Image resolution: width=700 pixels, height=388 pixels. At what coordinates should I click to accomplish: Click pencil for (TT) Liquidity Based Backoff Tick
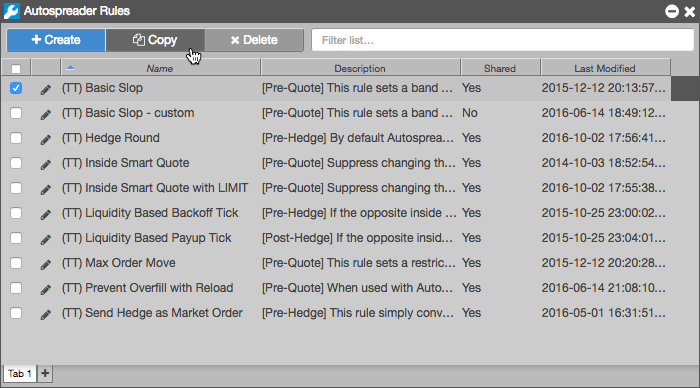(x=46, y=214)
